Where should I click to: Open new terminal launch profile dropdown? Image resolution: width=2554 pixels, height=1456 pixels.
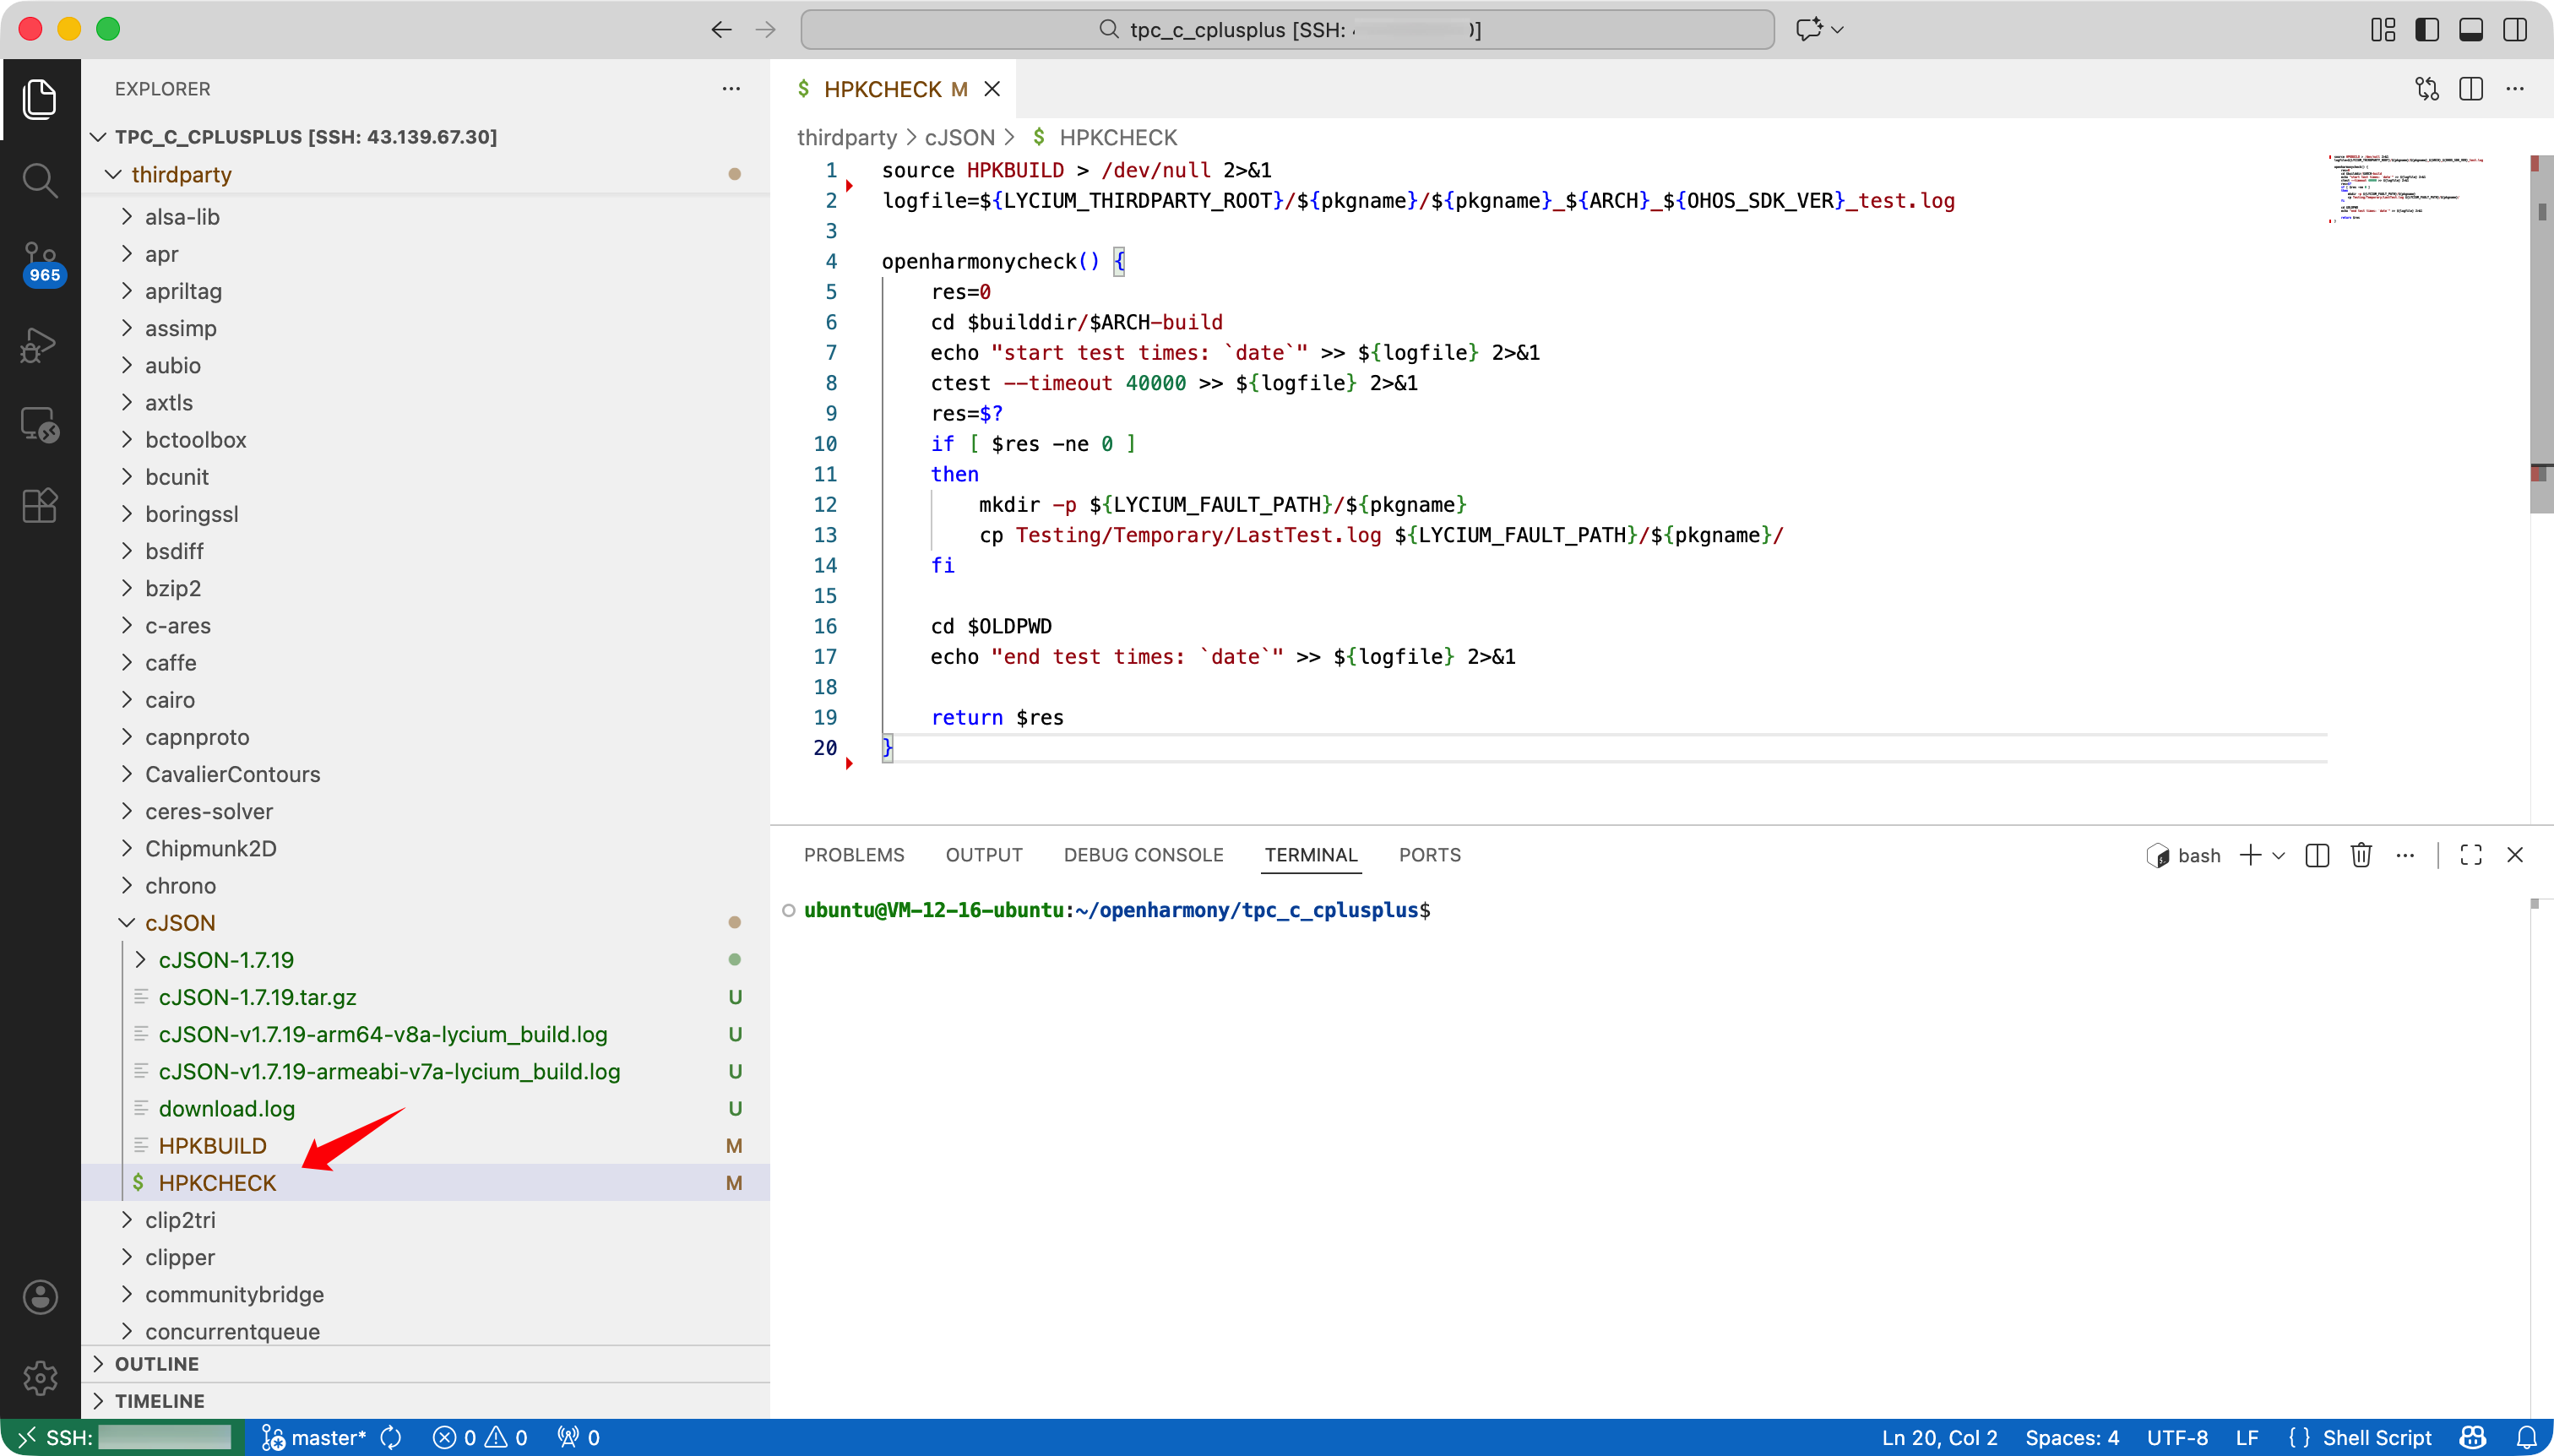tap(2279, 856)
